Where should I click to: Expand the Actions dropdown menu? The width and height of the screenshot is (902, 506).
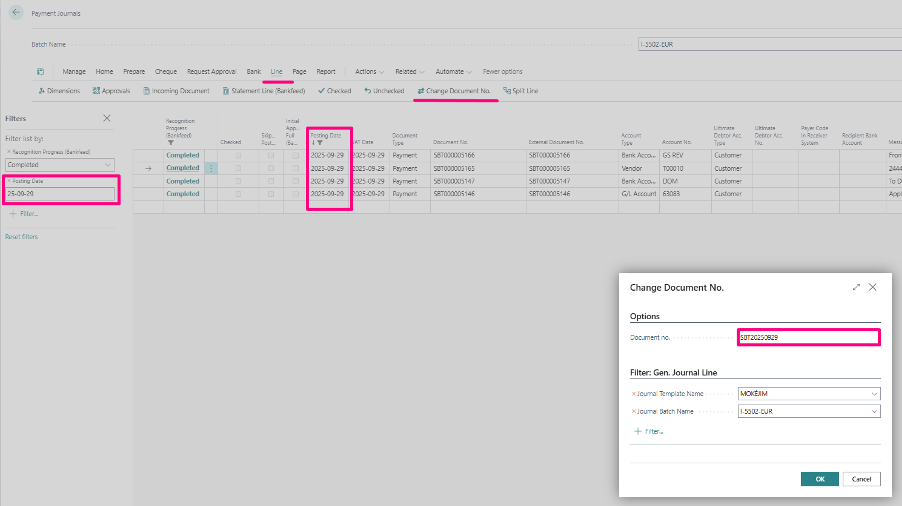[369, 72]
